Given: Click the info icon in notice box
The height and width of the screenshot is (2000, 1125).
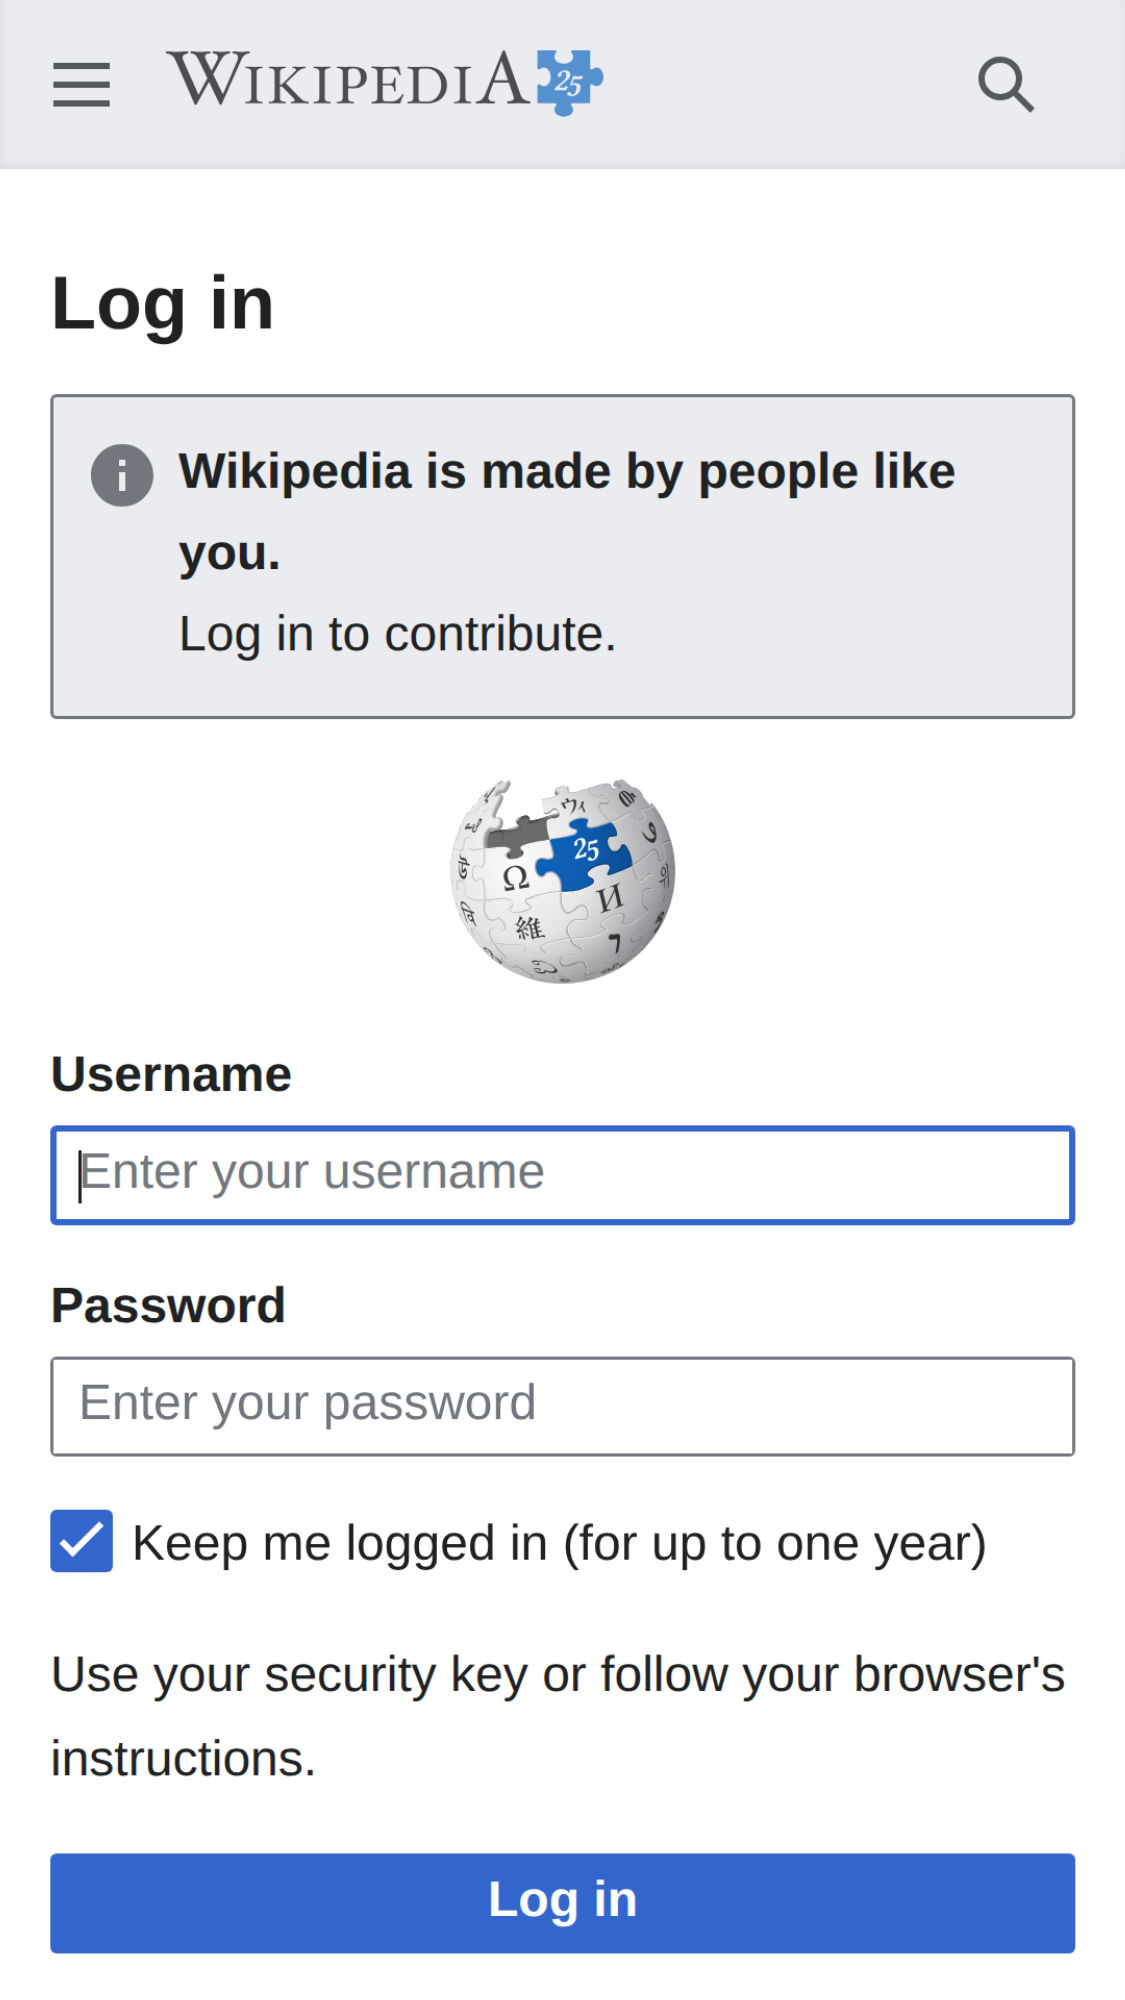Looking at the screenshot, I should click(122, 475).
